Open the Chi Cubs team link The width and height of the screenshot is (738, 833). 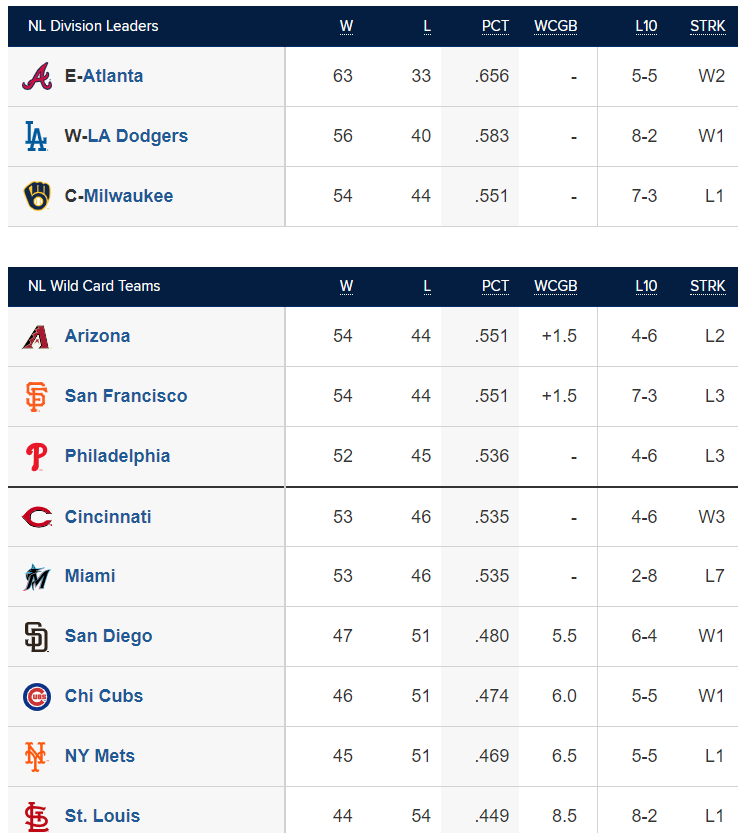[x=104, y=696]
